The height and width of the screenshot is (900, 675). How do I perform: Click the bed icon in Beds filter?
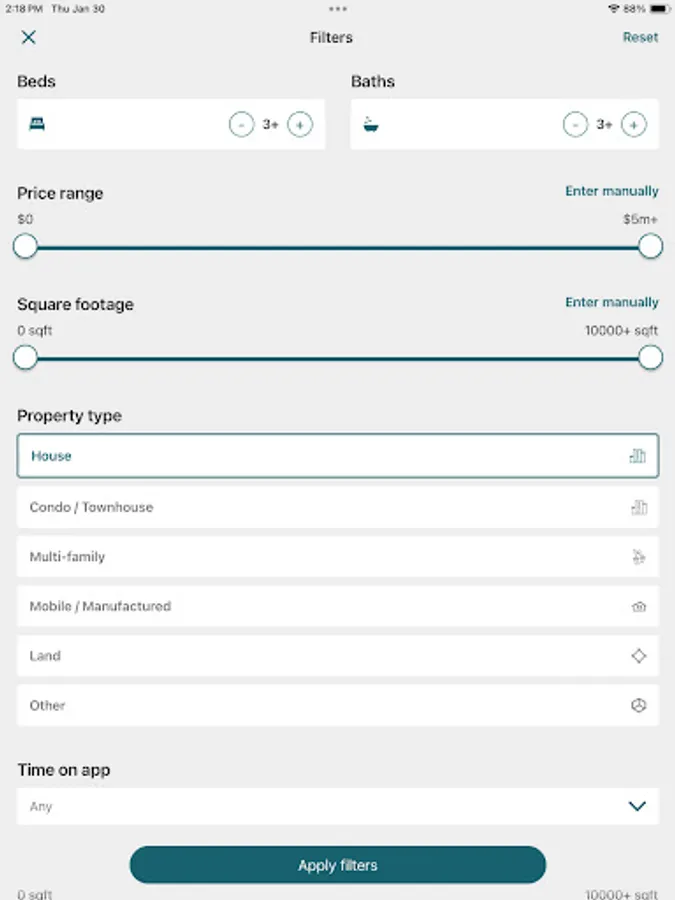click(x=35, y=124)
